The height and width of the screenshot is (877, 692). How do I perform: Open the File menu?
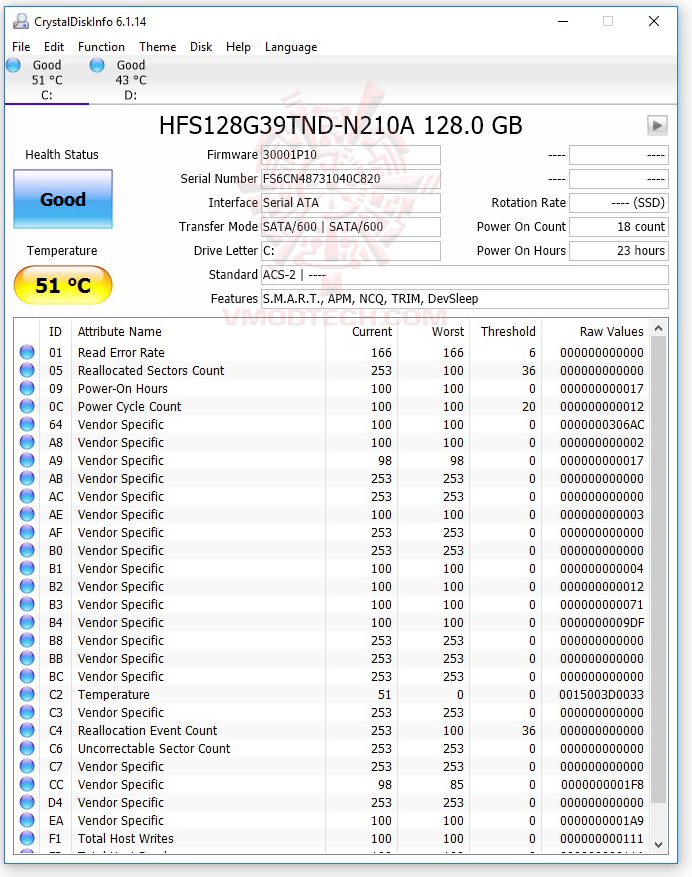coord(21,47)
